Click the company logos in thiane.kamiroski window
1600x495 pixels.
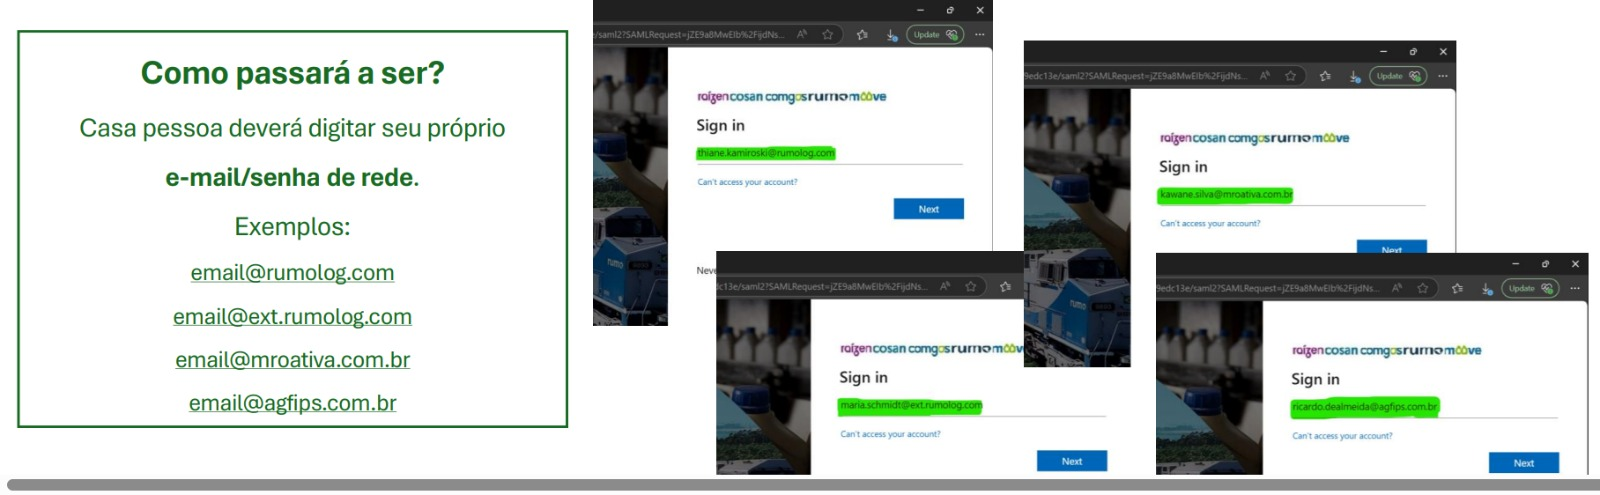coord(791,97)
